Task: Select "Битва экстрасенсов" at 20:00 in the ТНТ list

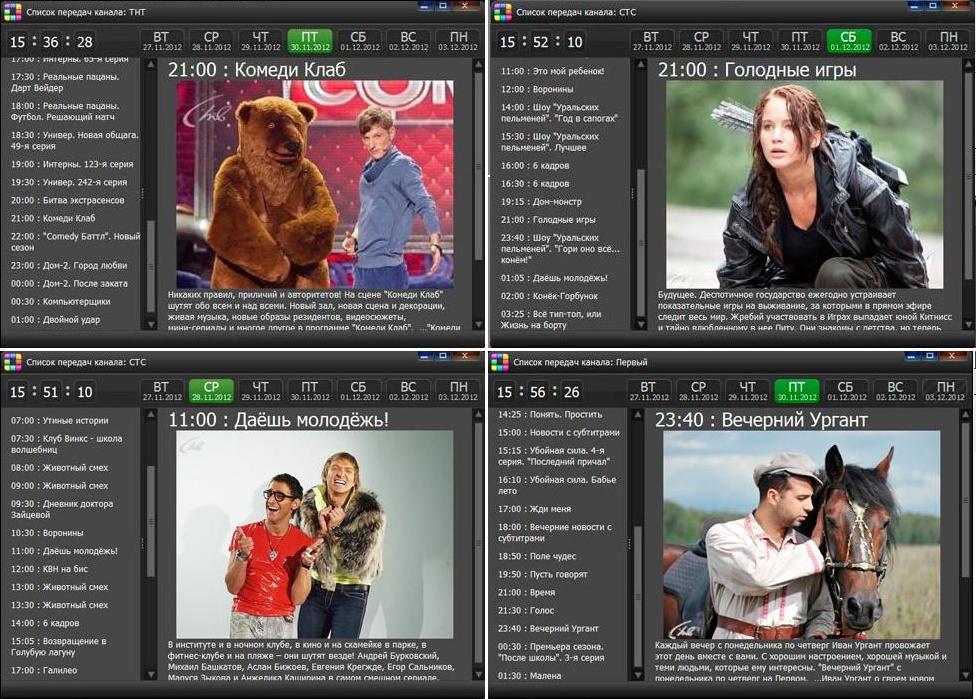Action: point(67,200)
